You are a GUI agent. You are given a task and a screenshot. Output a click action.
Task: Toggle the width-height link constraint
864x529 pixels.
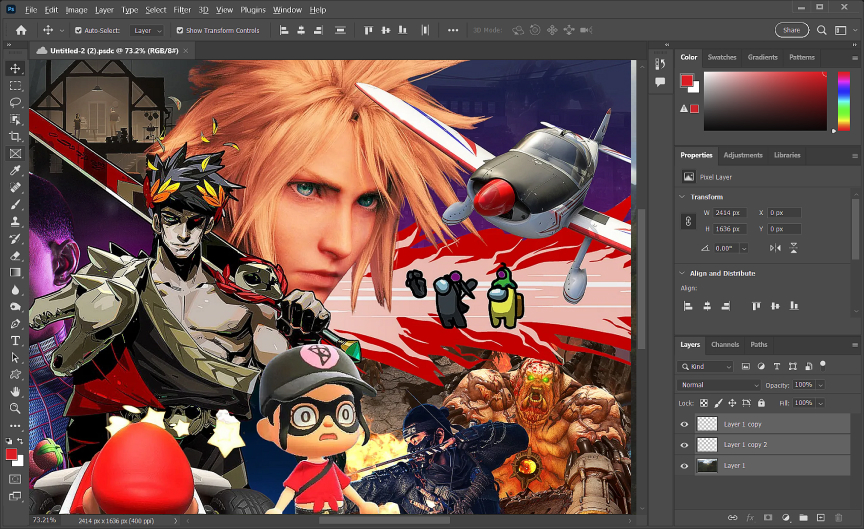pyautogui.click(x=688, y=221)
